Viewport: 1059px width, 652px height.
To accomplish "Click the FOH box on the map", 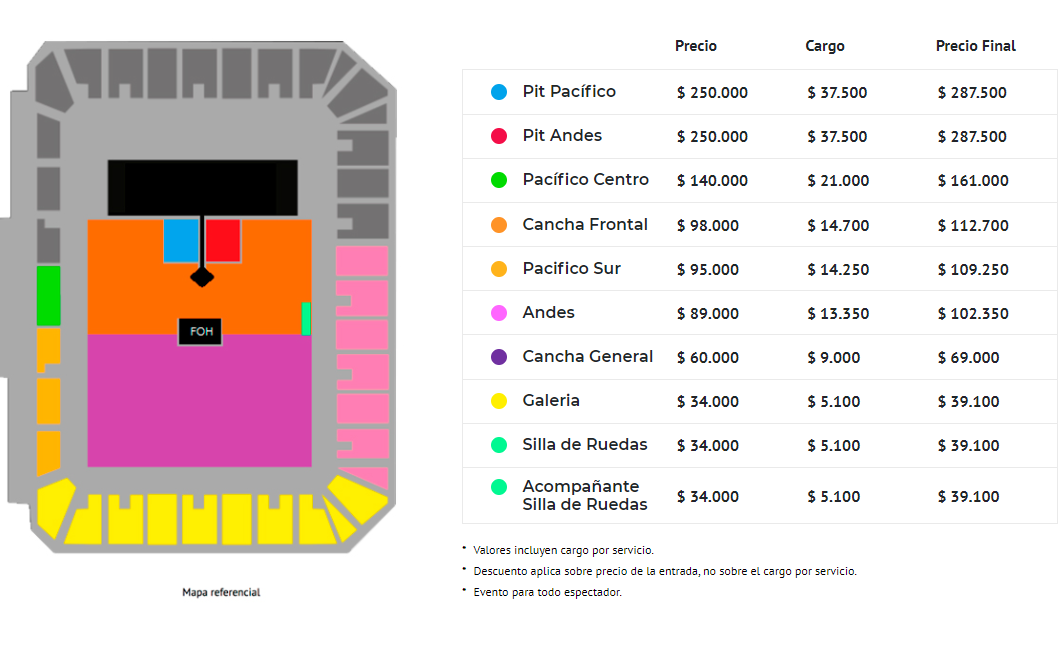I will 200,331.
